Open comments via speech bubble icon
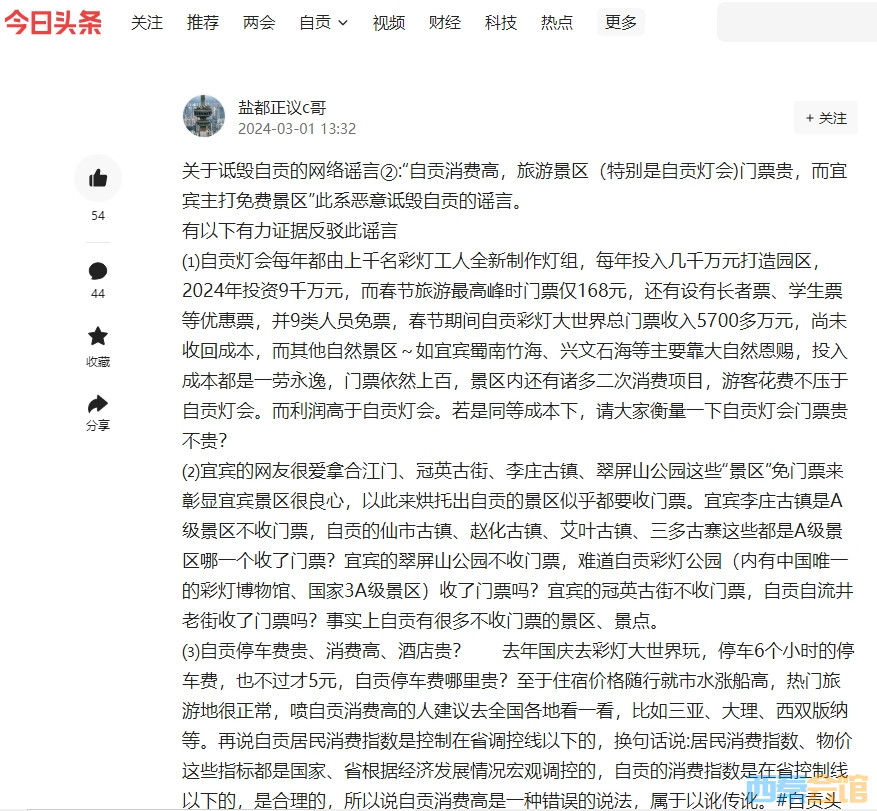 98,271
